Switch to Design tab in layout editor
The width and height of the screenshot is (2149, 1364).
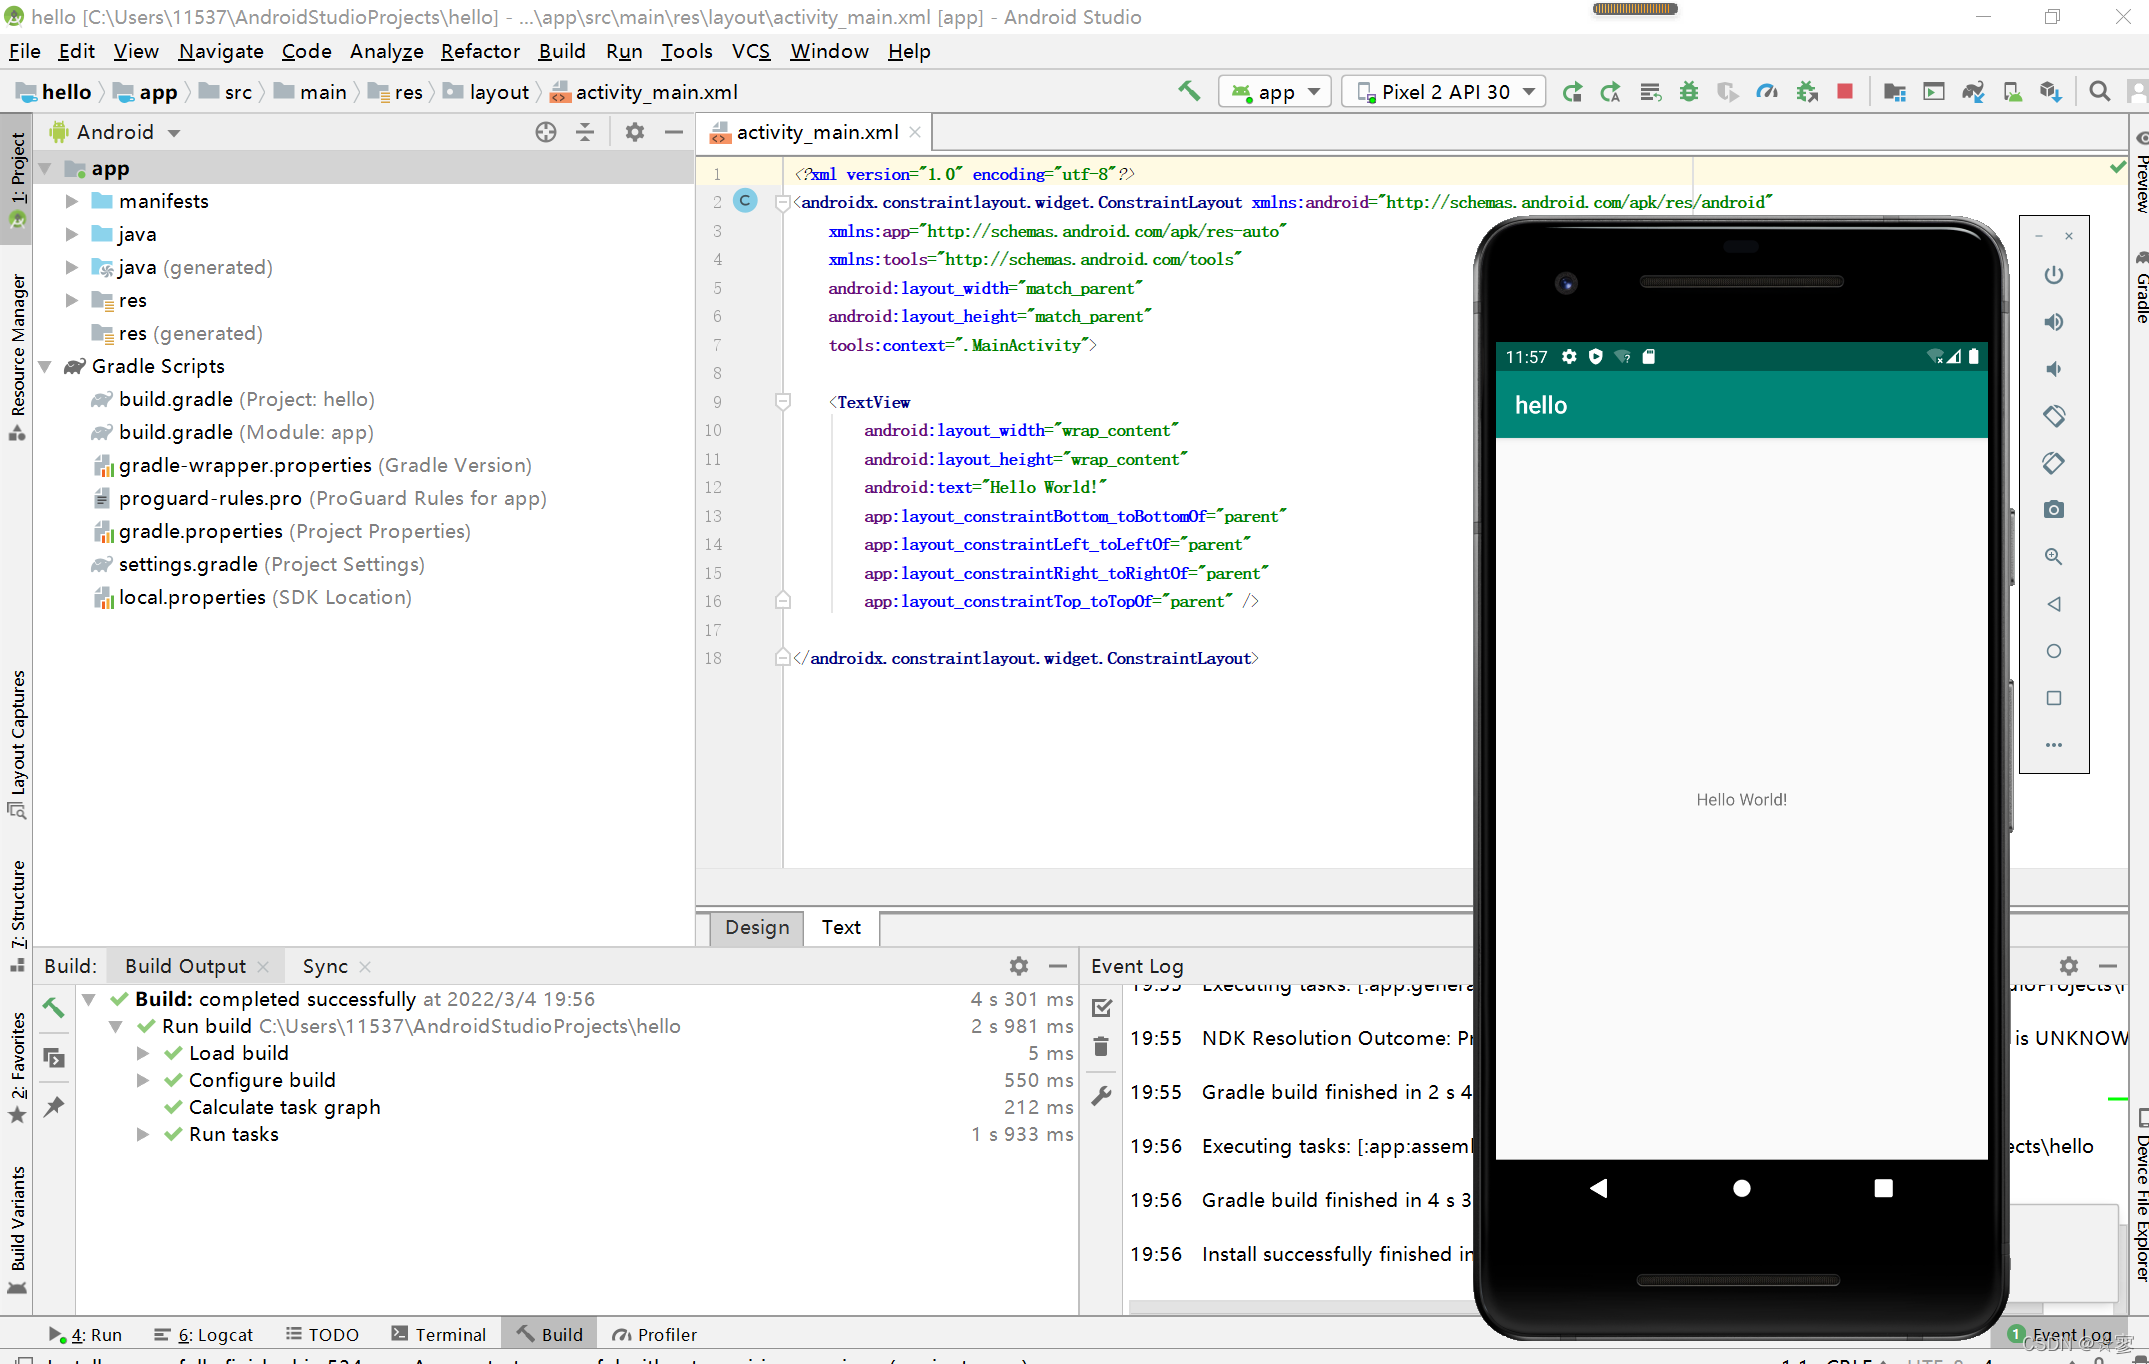[x=757, y=926]
